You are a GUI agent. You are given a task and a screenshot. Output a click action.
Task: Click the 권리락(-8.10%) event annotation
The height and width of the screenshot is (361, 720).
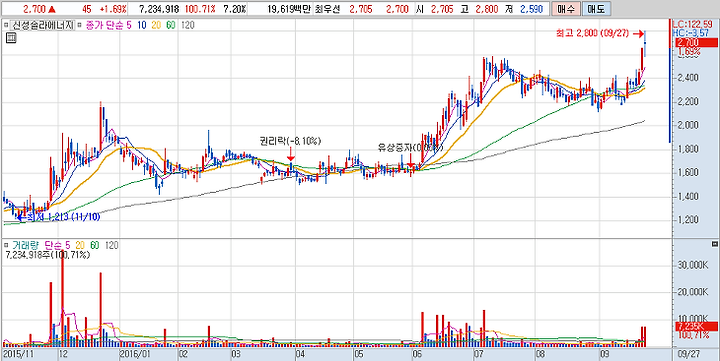click(290, 141)
